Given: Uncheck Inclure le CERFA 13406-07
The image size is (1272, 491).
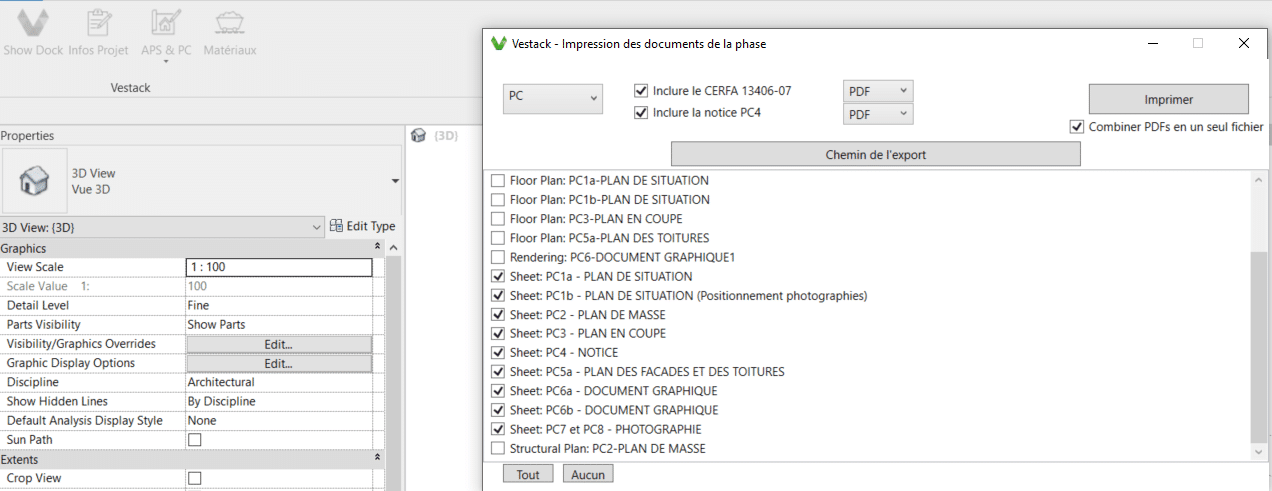Looking at the screenshot, I should (642, 91).
